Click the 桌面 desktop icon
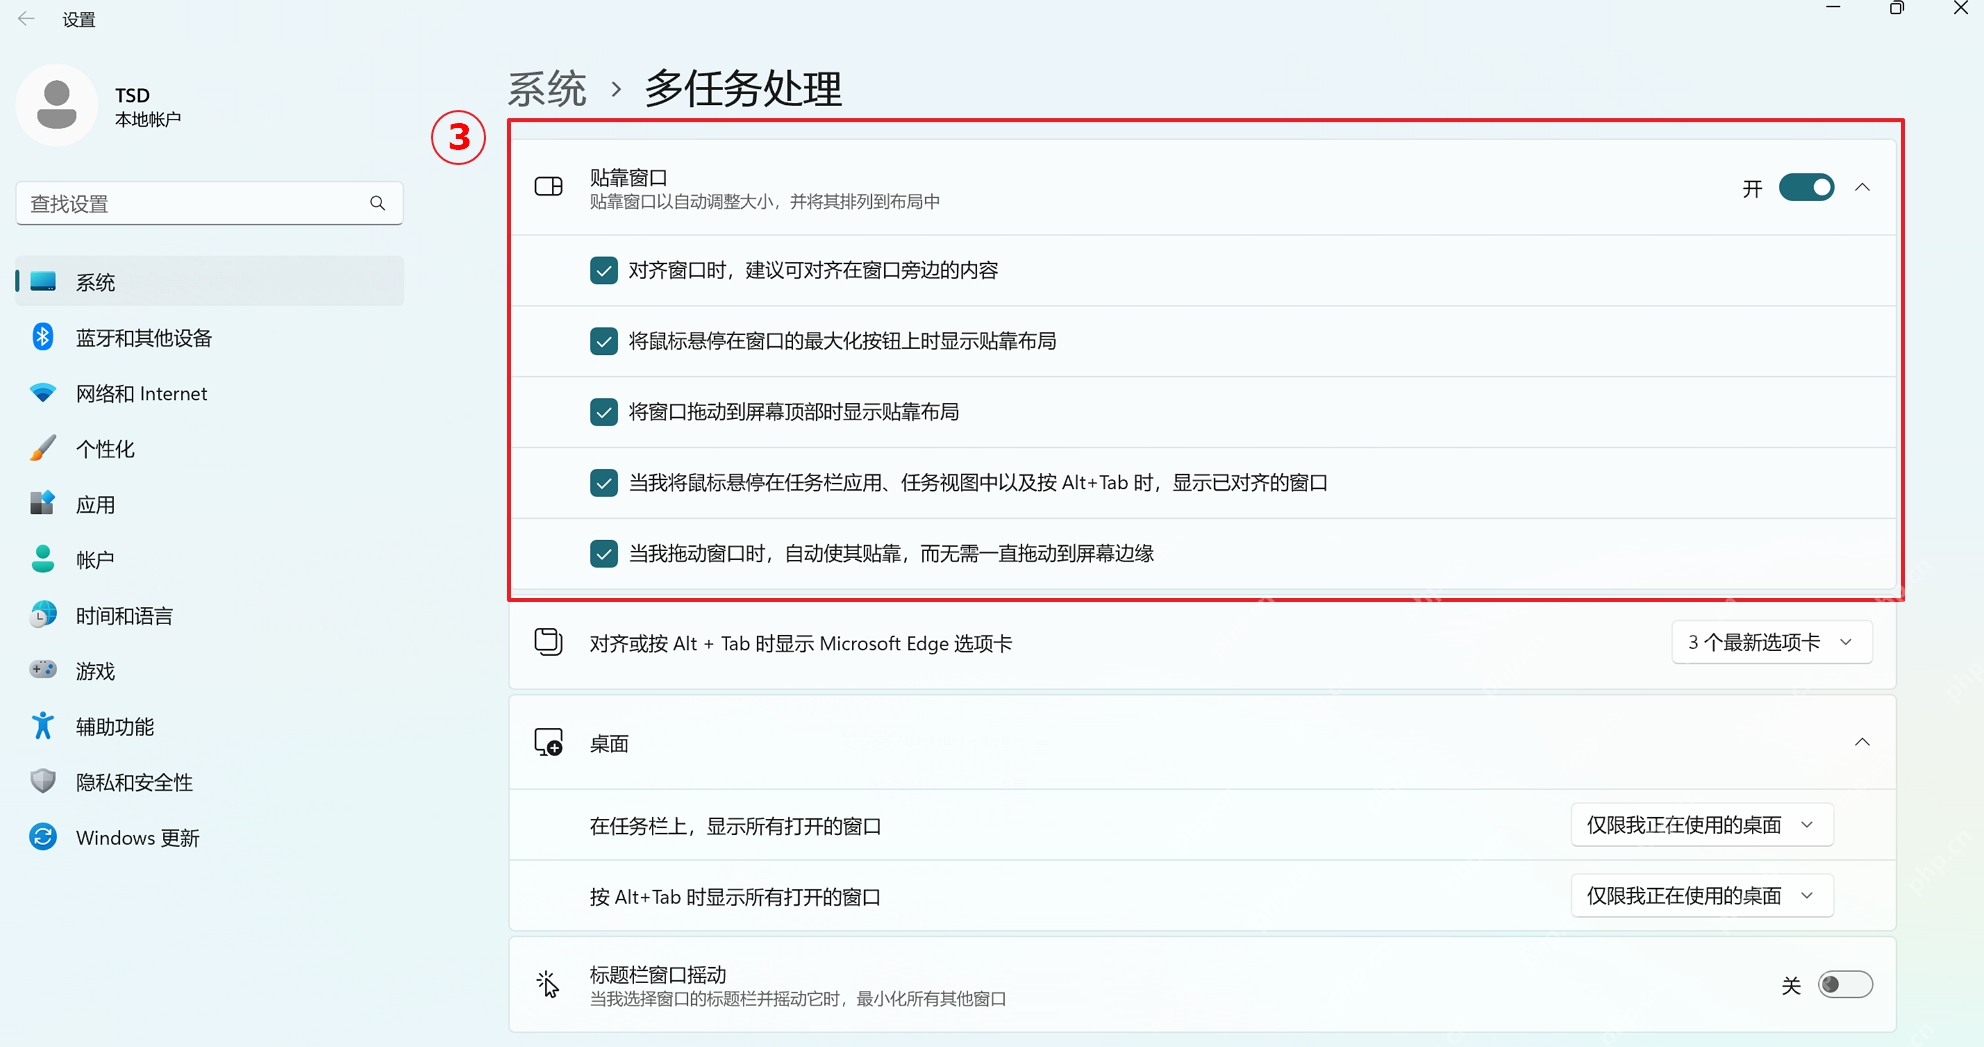 [x=549, y=743]
